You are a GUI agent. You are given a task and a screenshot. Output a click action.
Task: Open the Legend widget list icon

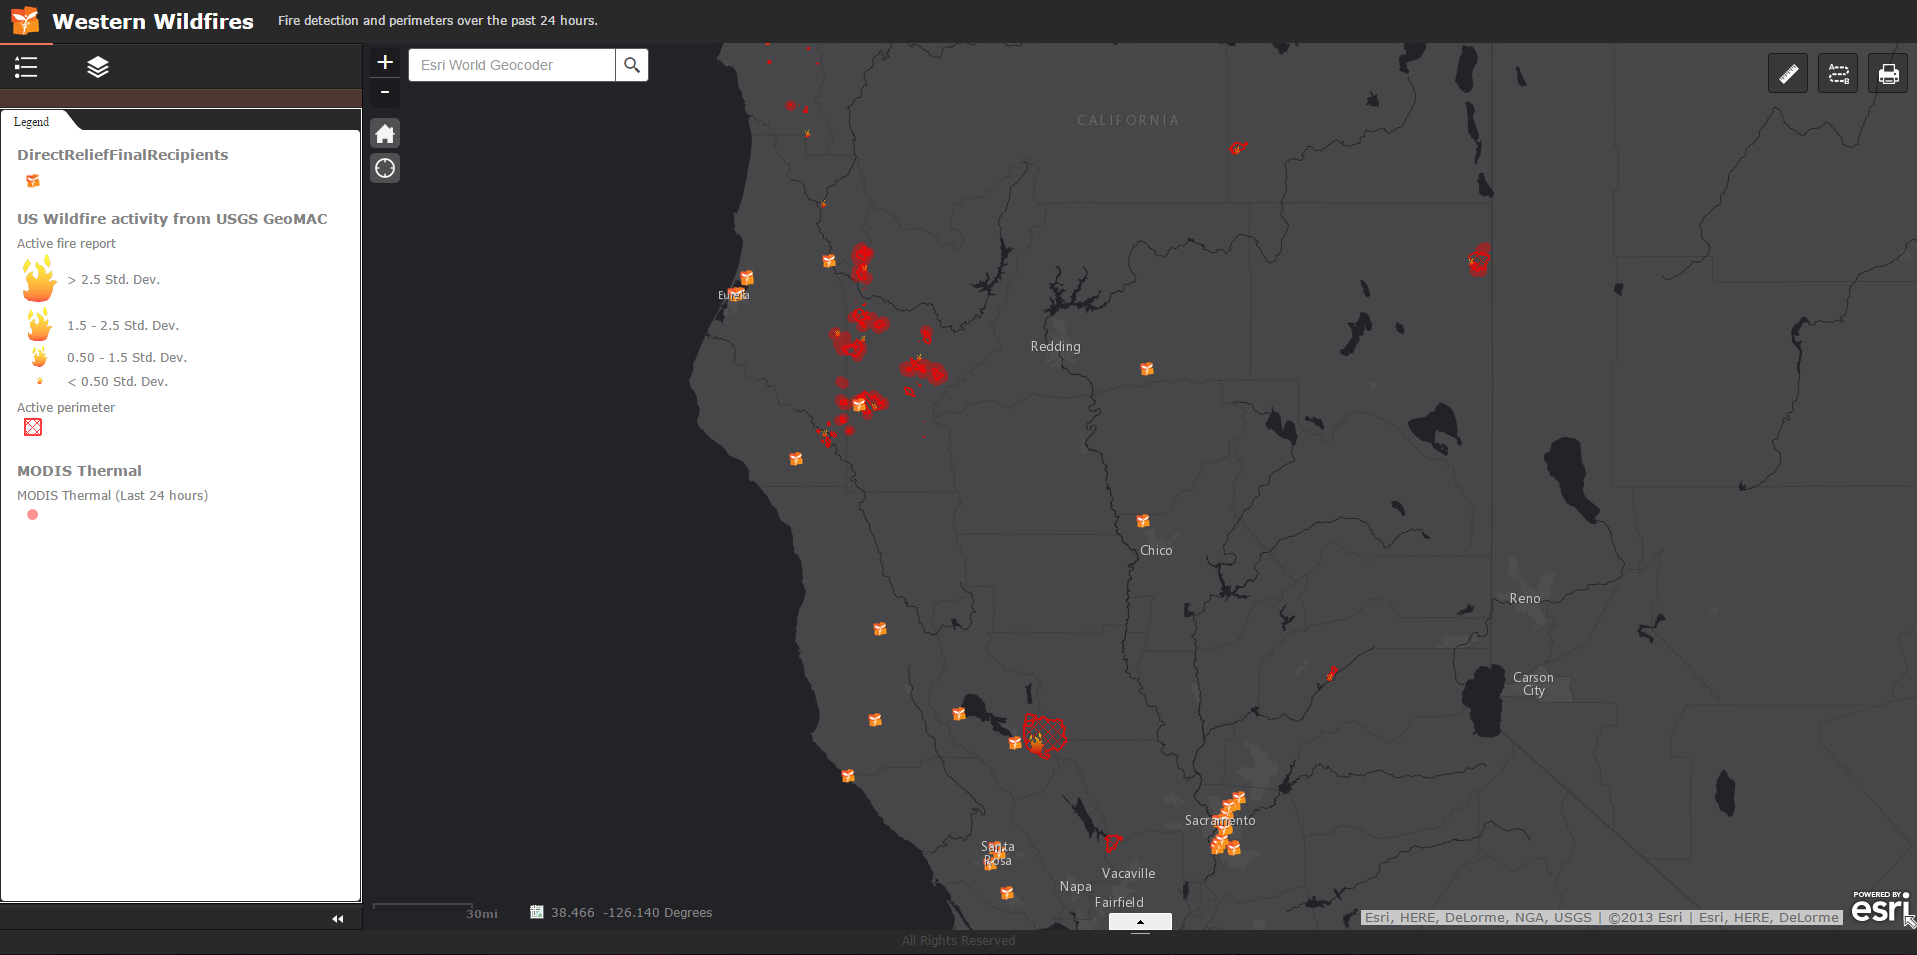coord(26,67)
